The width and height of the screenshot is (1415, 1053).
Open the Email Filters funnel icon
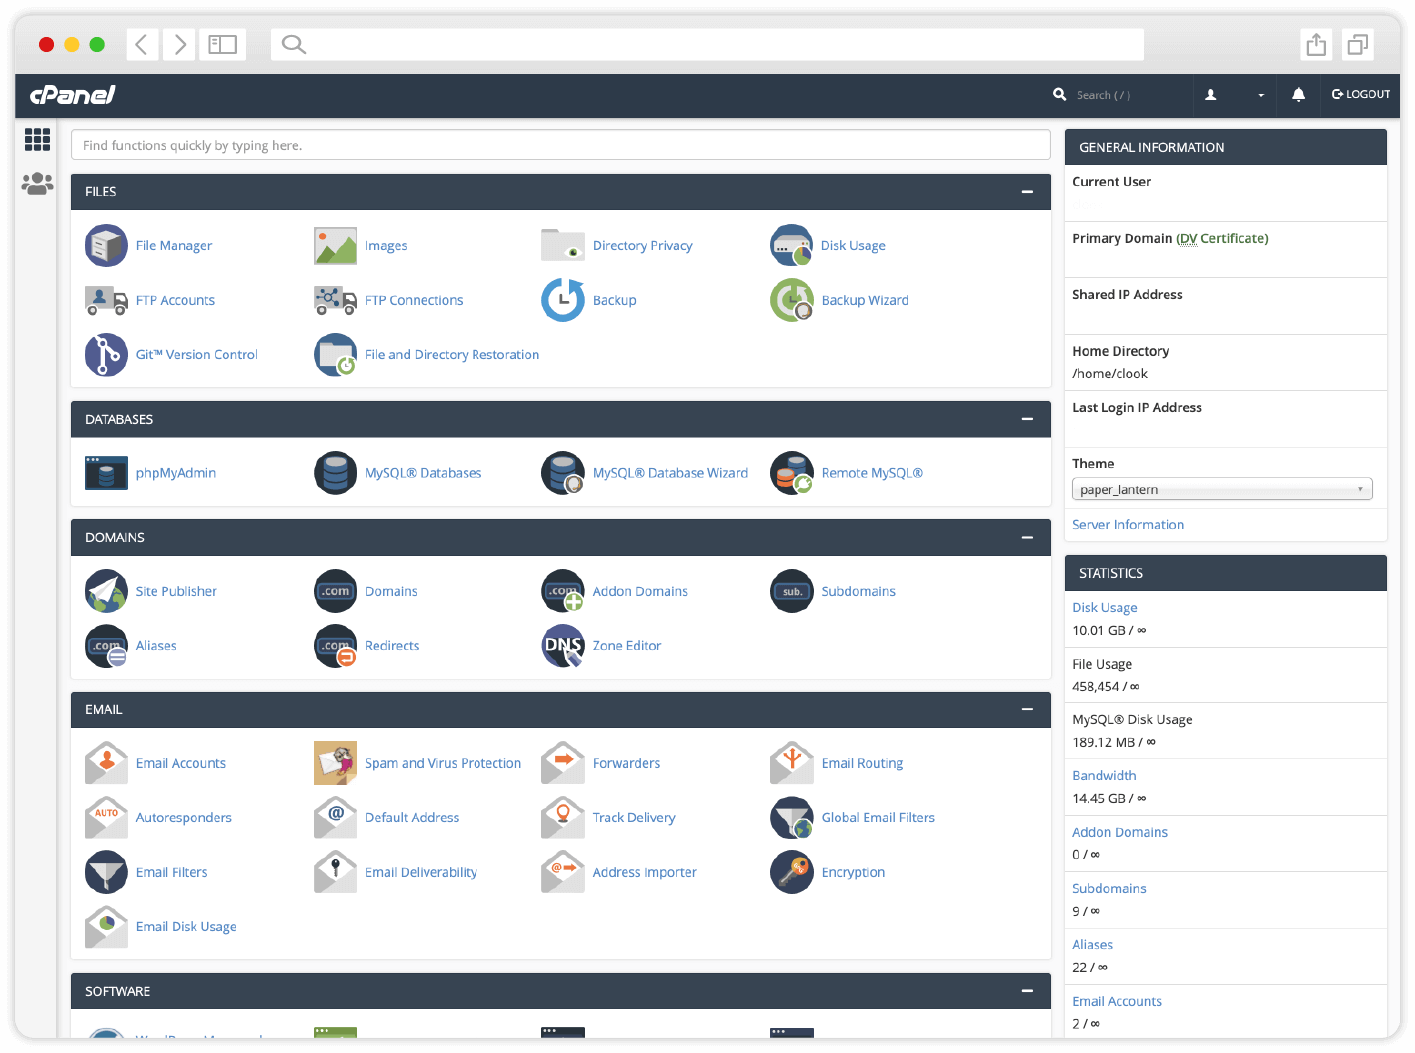coord(106,872)
